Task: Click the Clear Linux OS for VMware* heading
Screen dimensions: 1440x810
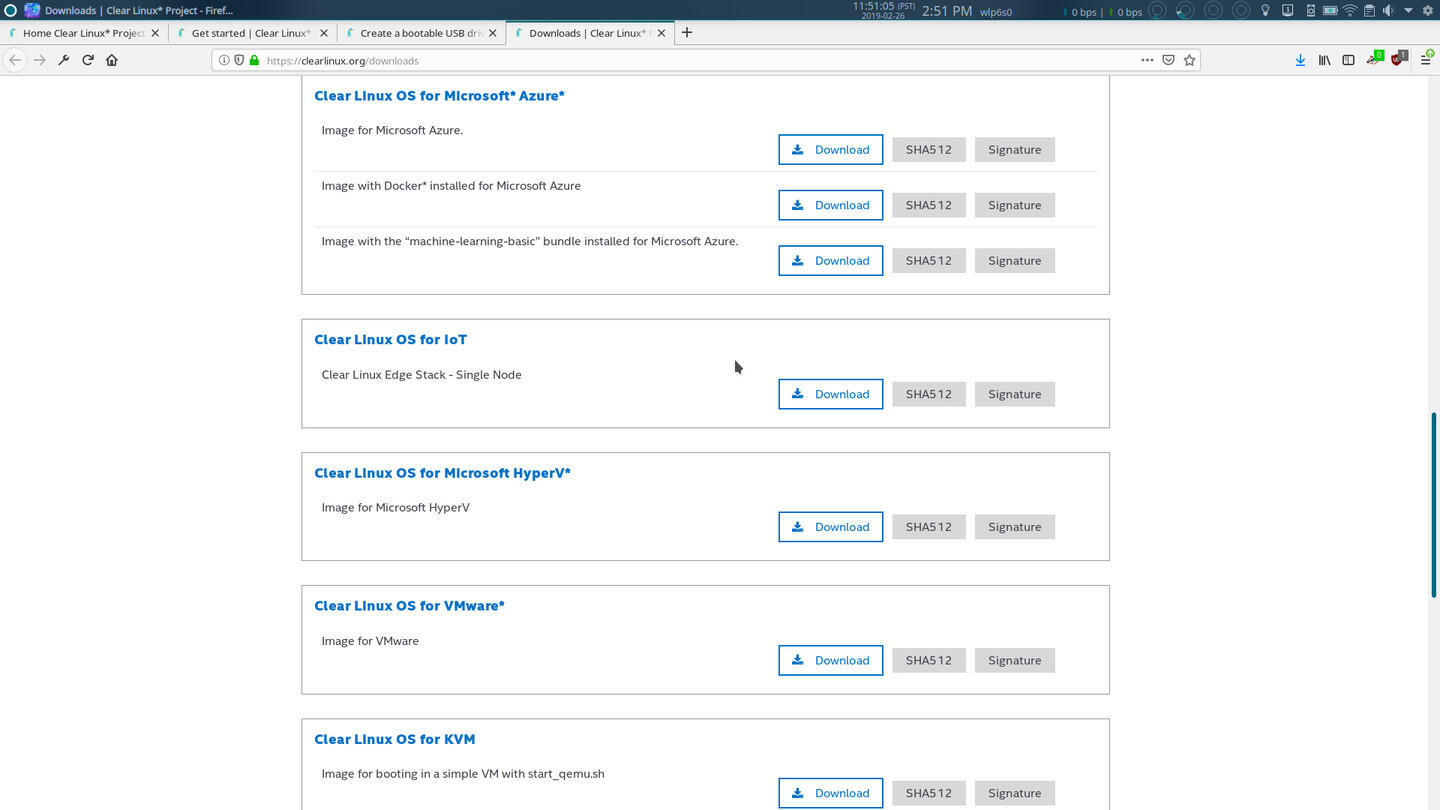Action: [x=409, y=606]
